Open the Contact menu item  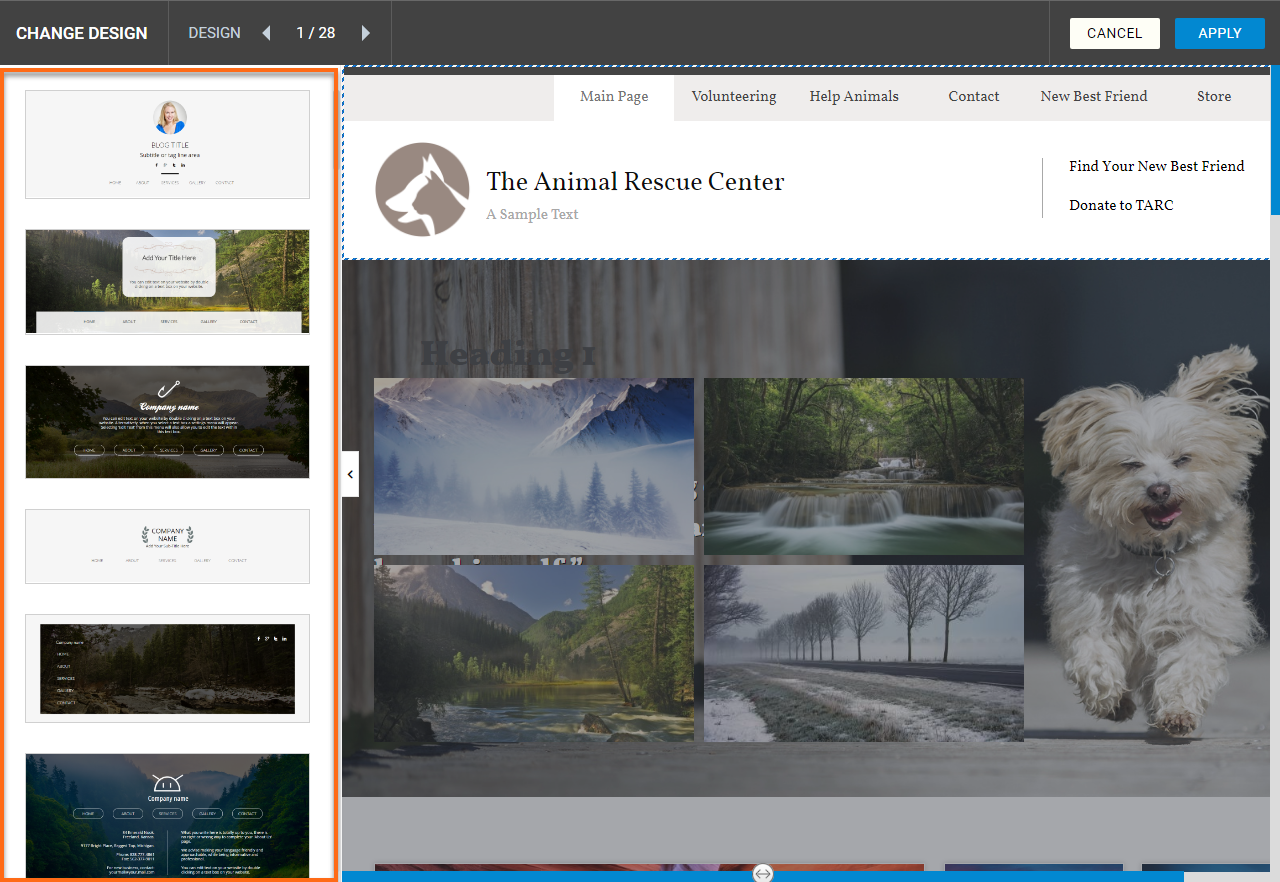[x=973, y=97]
